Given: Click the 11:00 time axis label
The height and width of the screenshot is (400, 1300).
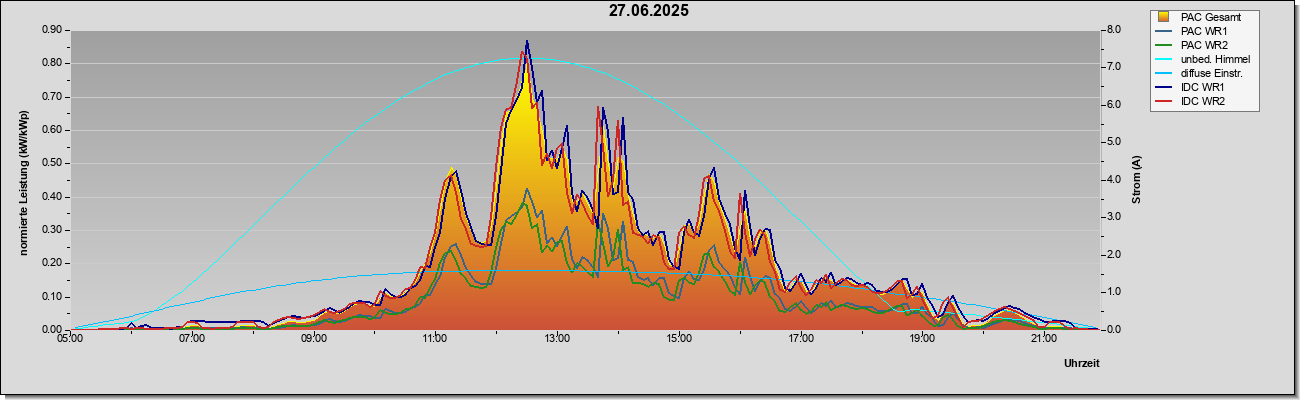Looking at the screenshot, I should (435, 338).
